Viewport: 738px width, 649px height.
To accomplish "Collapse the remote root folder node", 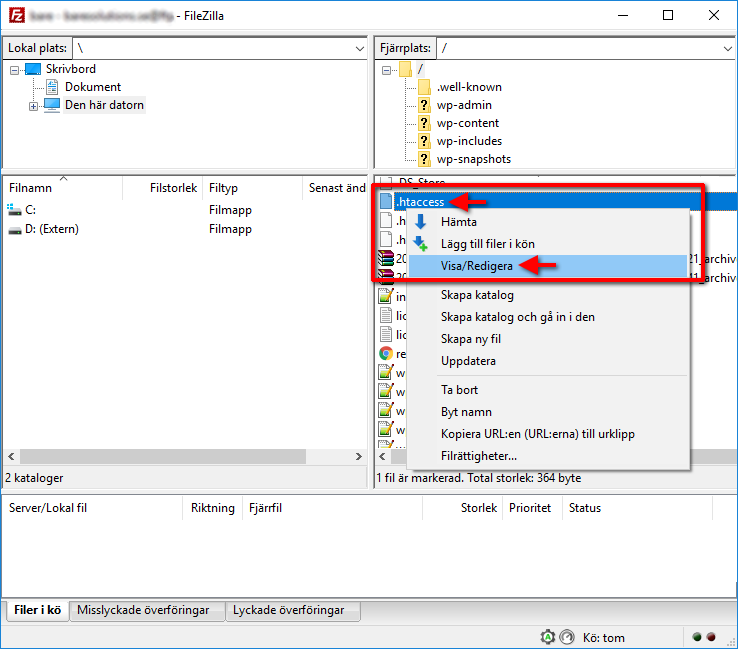I will coord(387,70).
